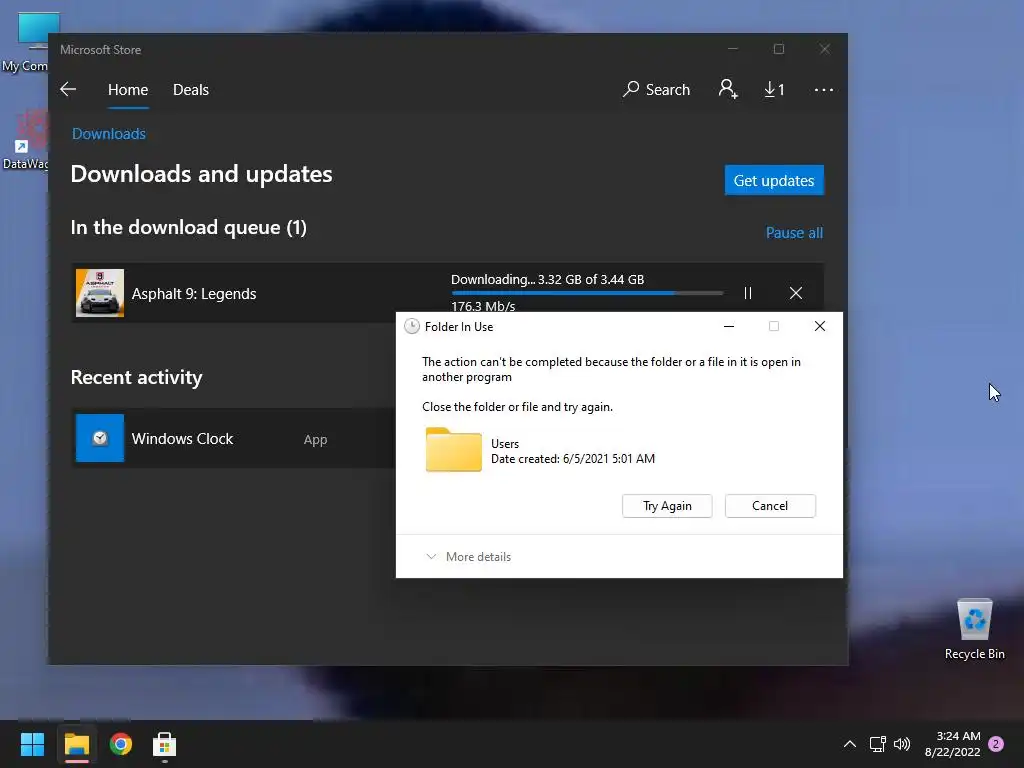
Task: Close the Microsoft Store window
Action: click(825, 49)
